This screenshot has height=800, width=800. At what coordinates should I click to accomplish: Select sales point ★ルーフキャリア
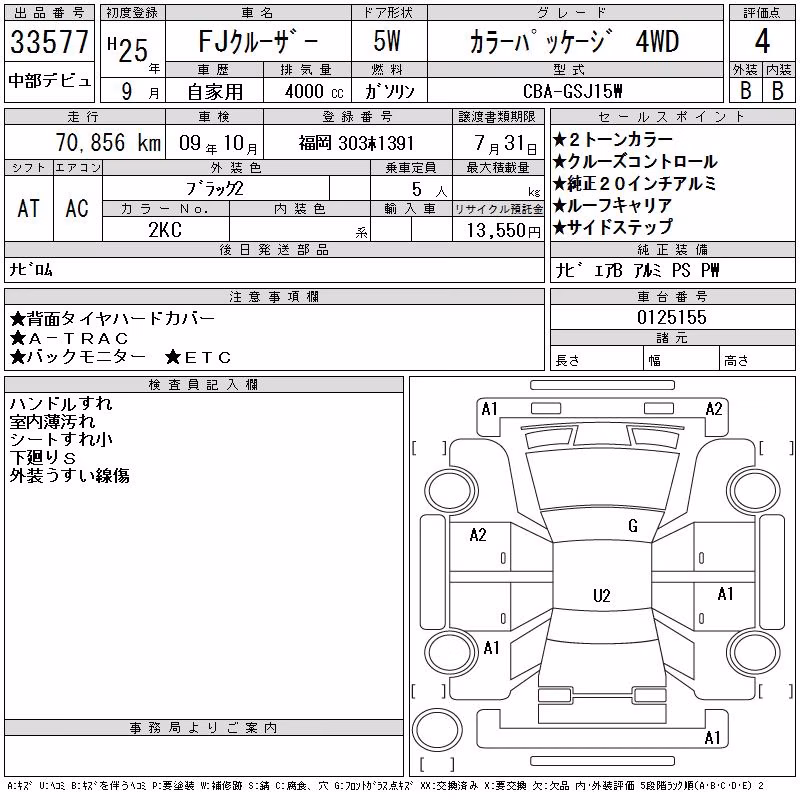coord(612,205)
